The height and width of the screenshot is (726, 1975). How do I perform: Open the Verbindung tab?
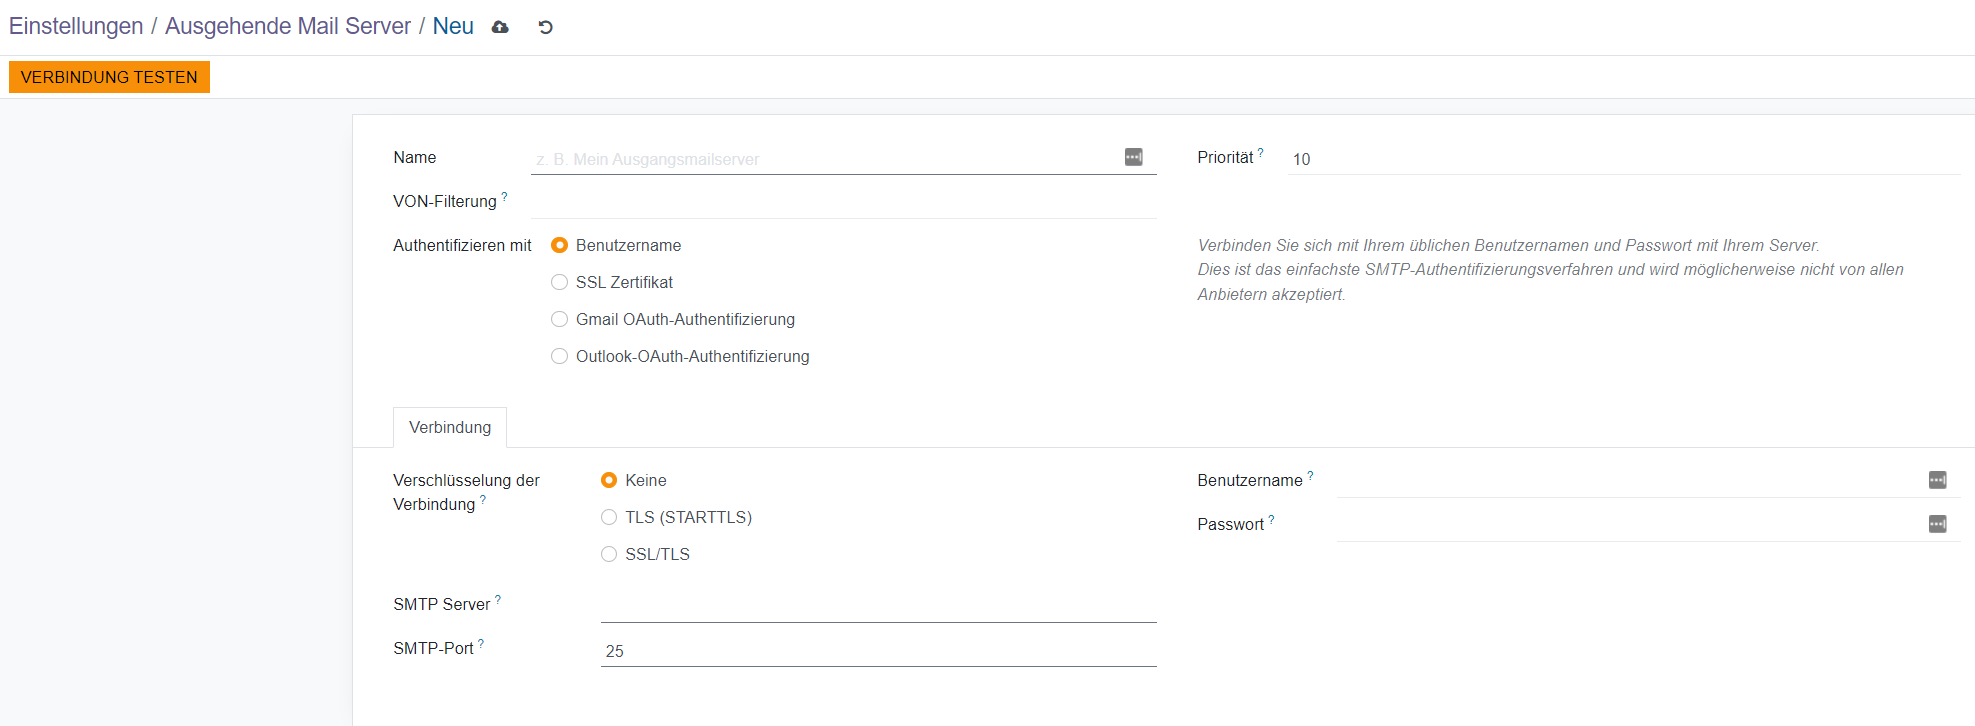tap(450, 427)
